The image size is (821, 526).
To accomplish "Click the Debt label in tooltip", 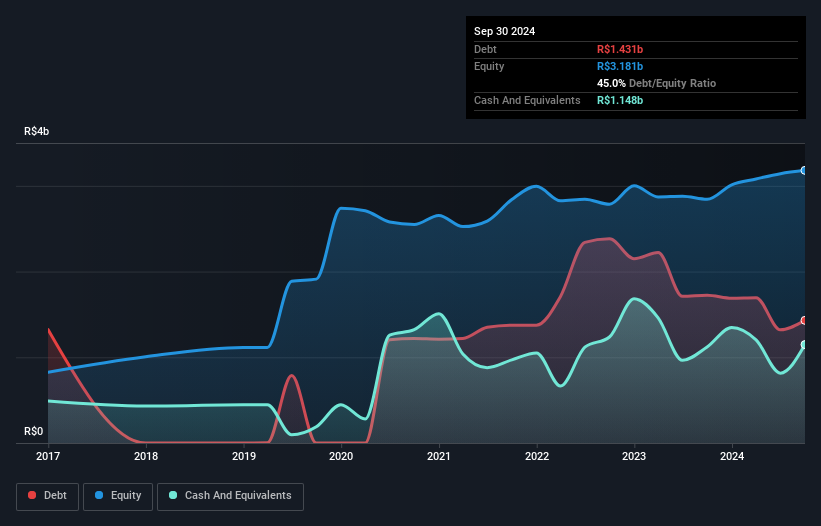I will click(x=485, y=49).
